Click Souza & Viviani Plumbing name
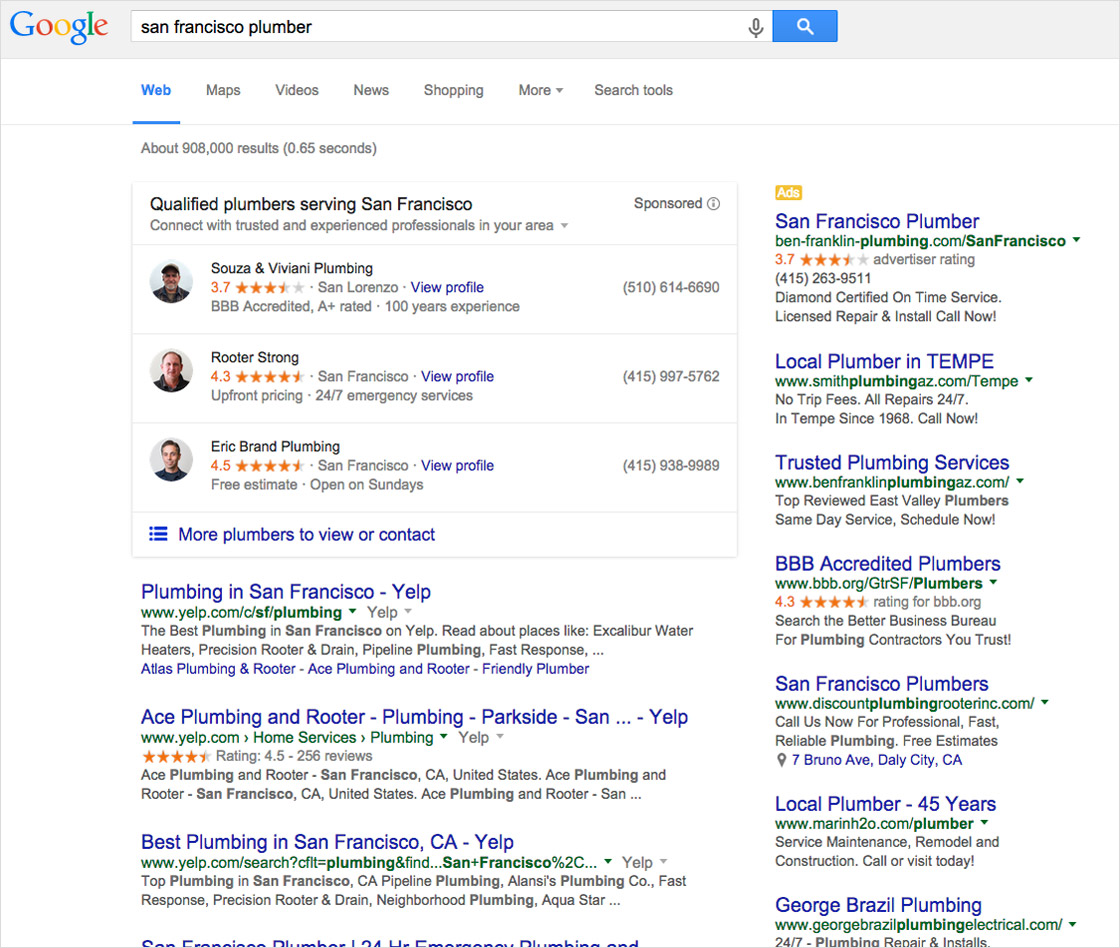The height and width of the screenshot is (948, 1120). point(291,268)
